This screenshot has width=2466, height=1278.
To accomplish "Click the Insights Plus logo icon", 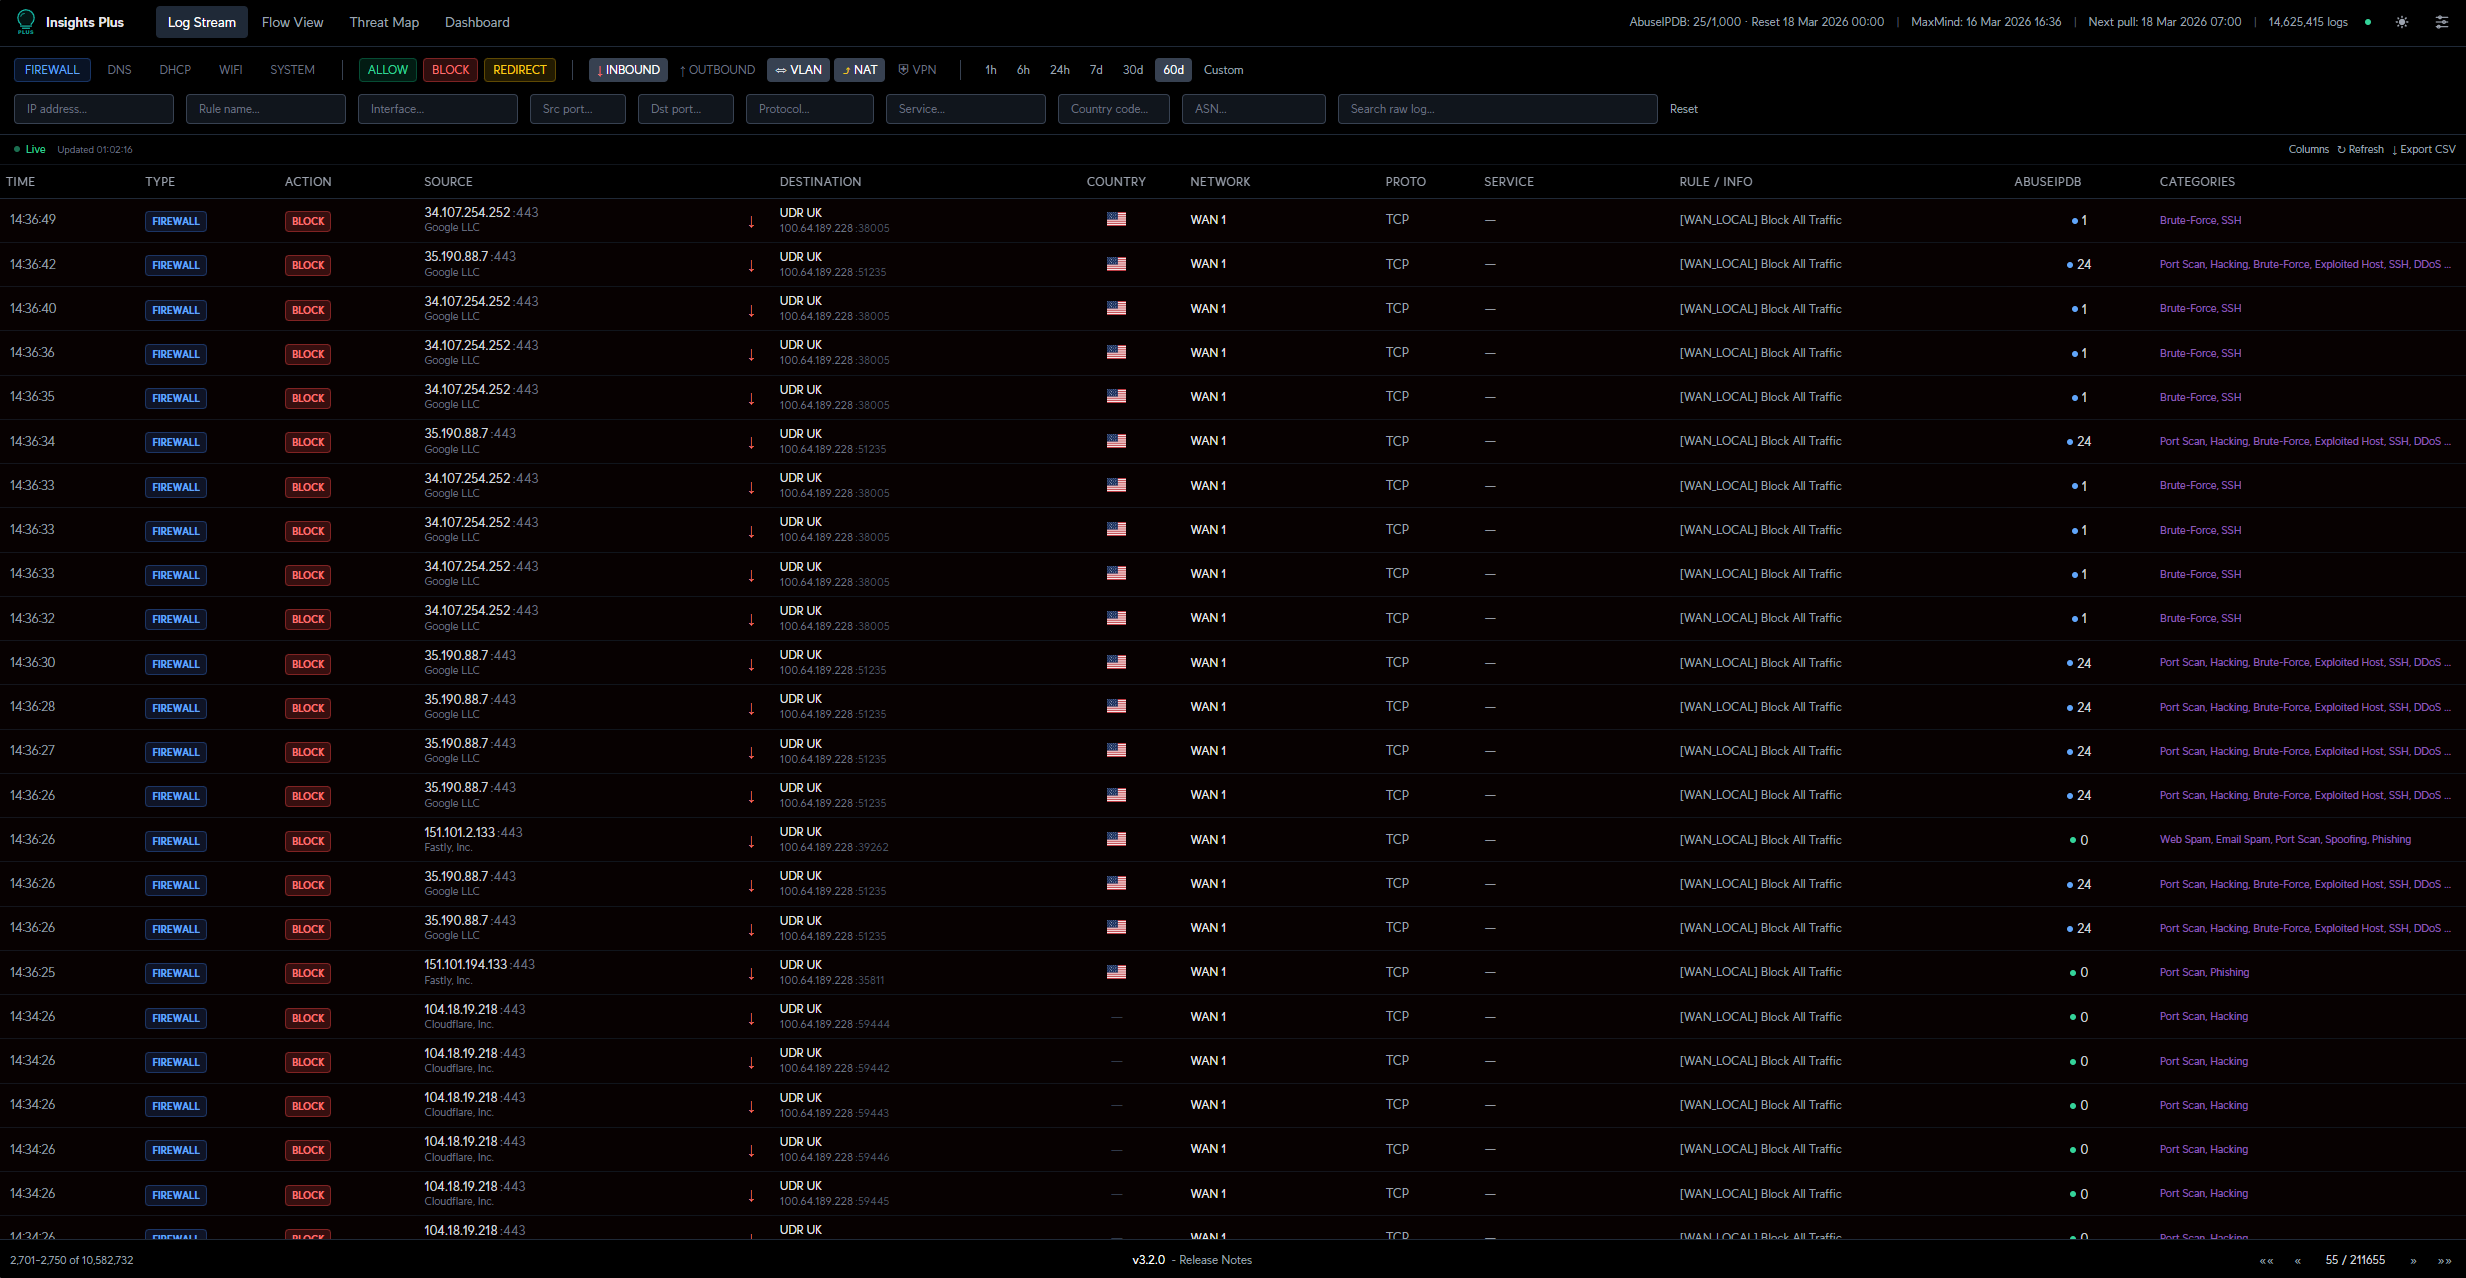I will [x=26, y=21].
